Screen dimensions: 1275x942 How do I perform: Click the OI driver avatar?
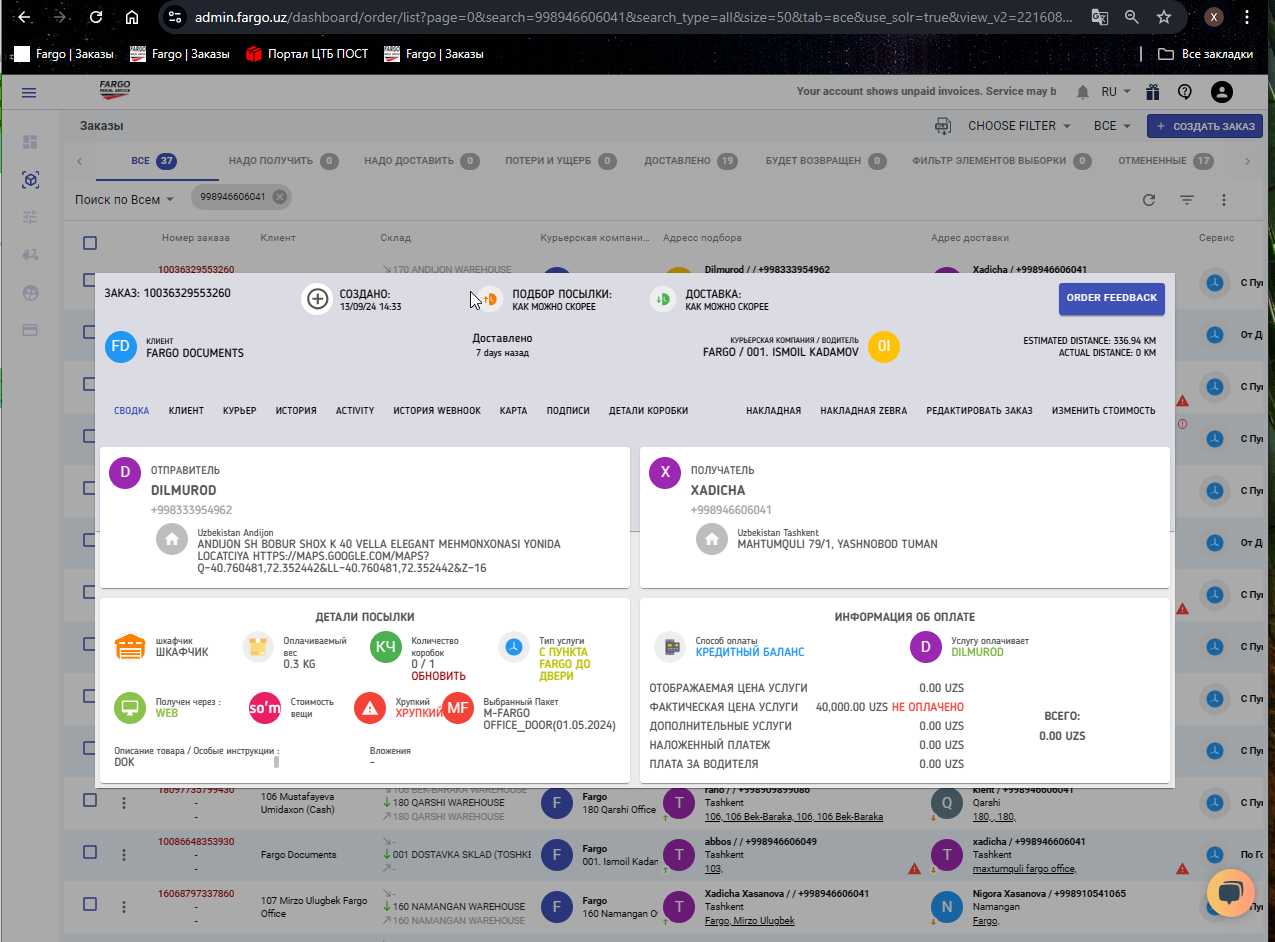point(884,347)
